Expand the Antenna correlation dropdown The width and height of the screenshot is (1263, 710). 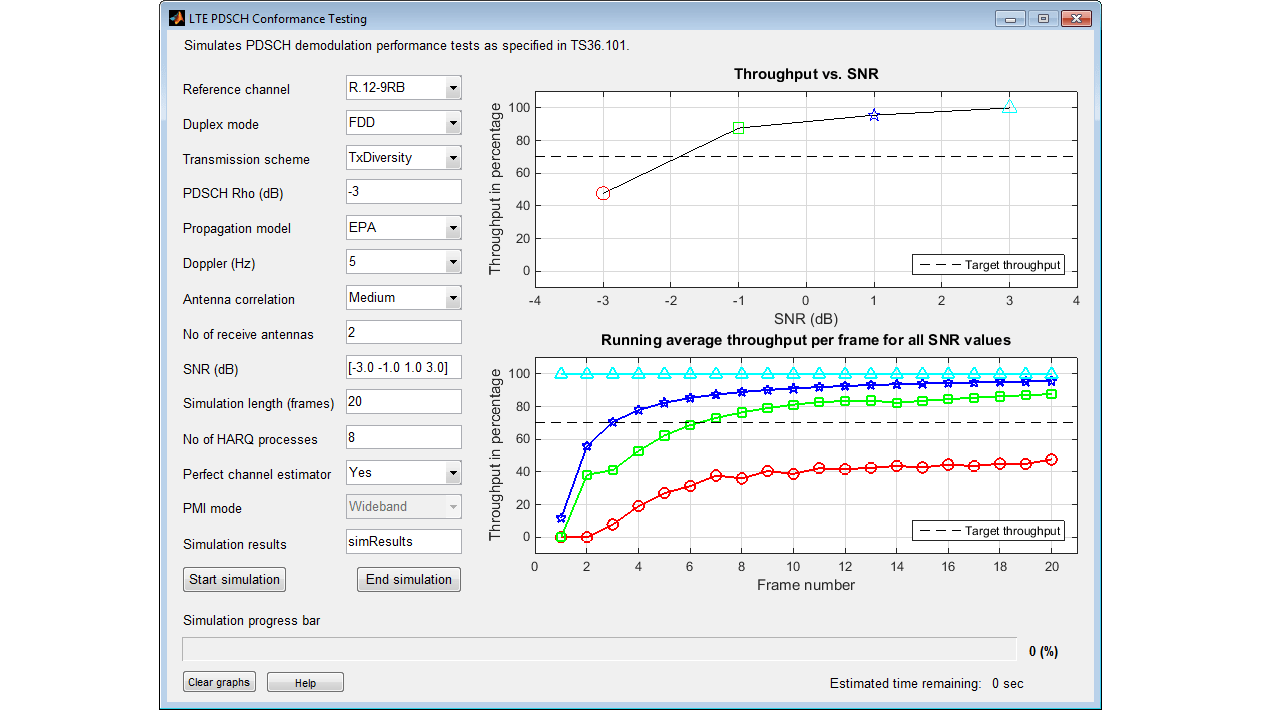coord(403,297)
